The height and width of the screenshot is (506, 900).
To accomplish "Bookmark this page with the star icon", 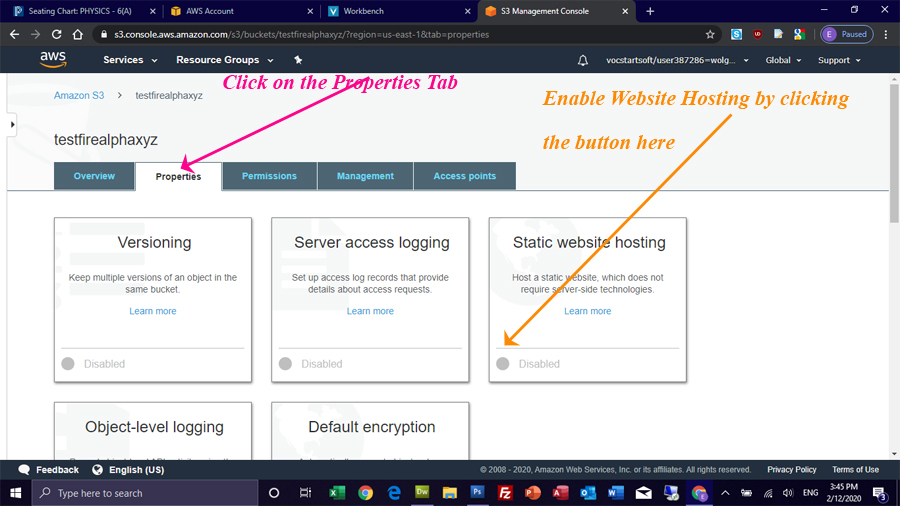I will tap(711, 34).
